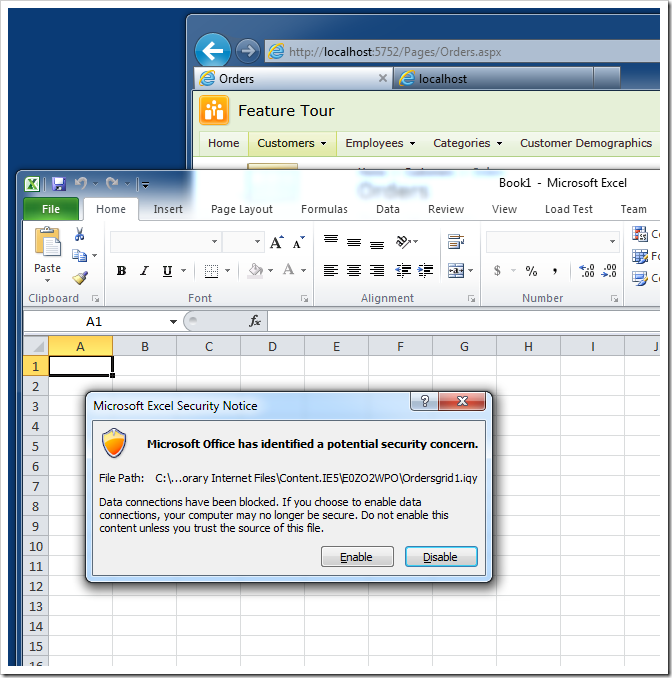Open the Font dialog launcher
The width and height of the screenshot is (672, 678).
pyautogui.click(x=304, y=298)
